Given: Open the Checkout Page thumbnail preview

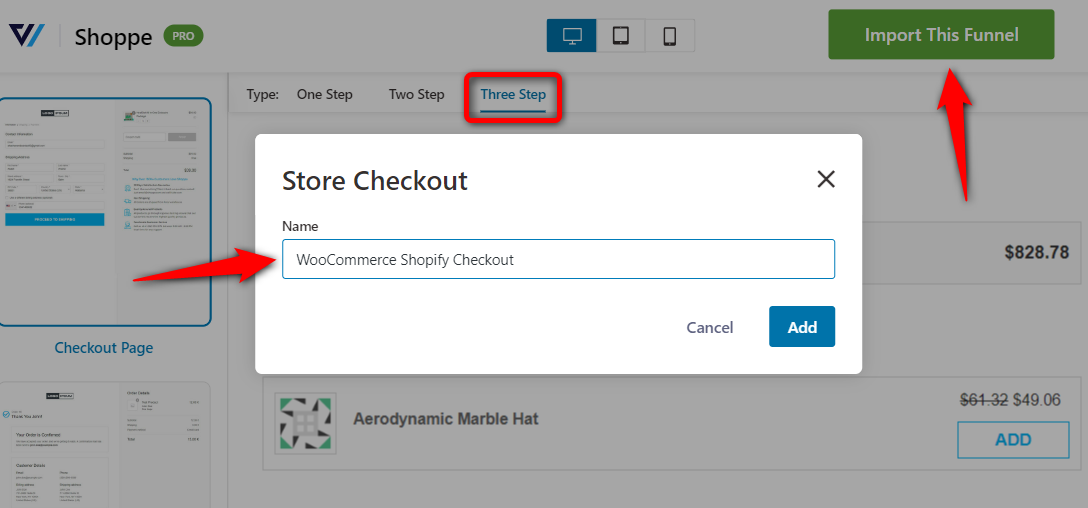Looking at the screenshot, I should click(x=105, y=212).
